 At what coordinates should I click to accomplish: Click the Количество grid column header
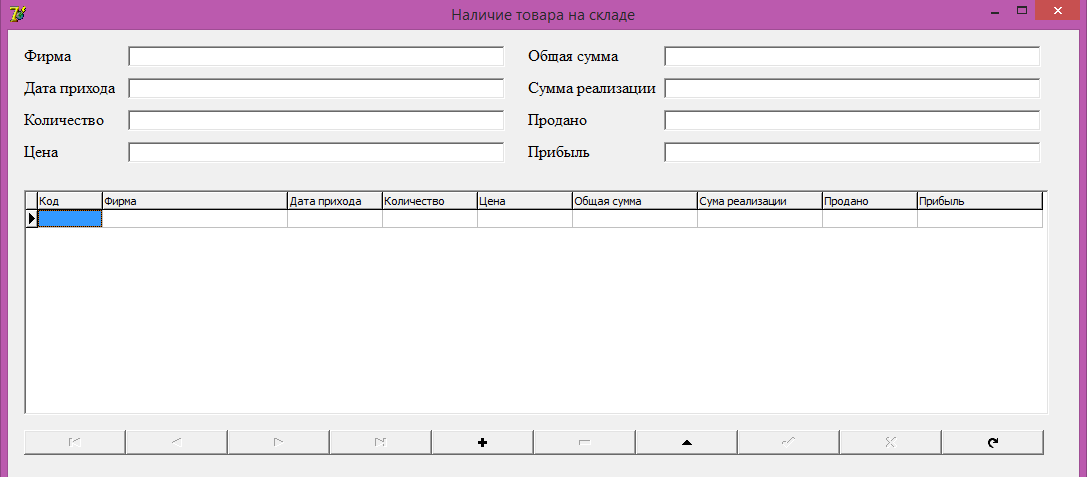(x=430, y=201)
